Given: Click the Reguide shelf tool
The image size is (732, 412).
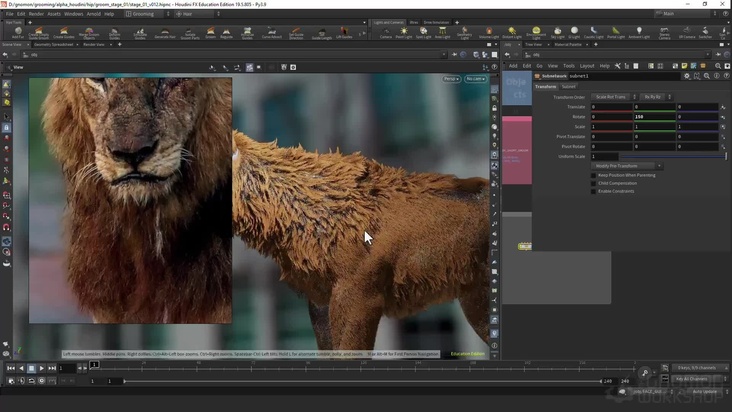Looking at the screenshot, I should (x=226, y=32).
